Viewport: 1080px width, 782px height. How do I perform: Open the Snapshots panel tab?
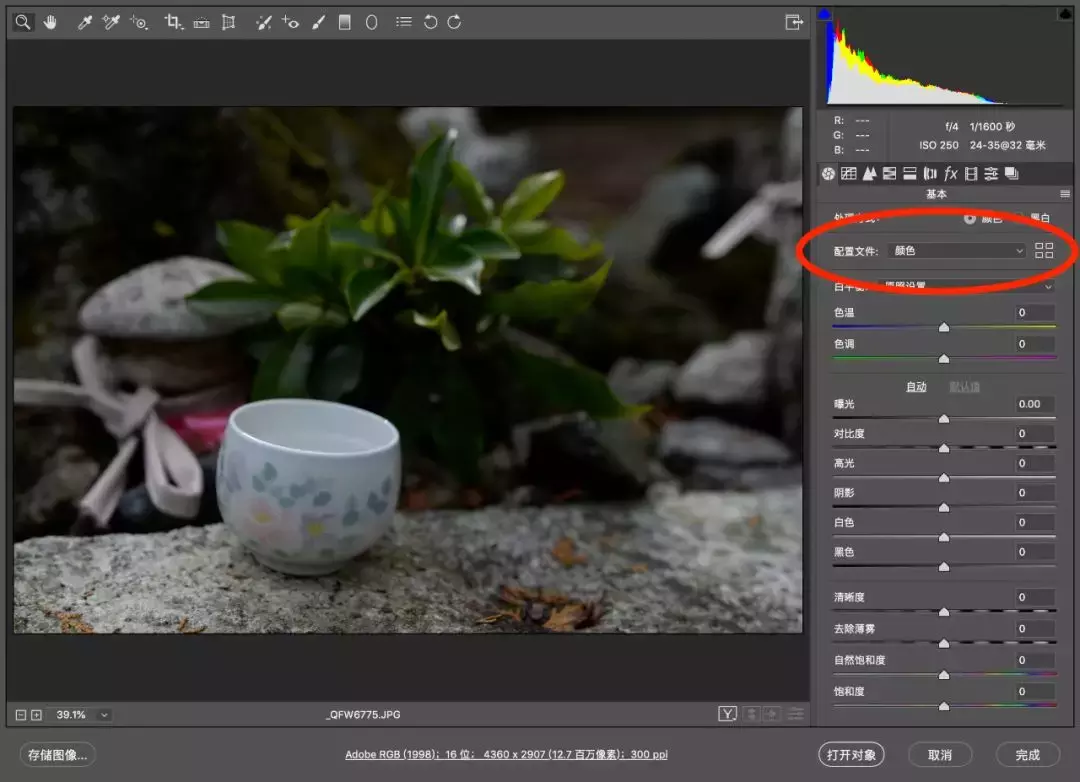(1012, 174)
